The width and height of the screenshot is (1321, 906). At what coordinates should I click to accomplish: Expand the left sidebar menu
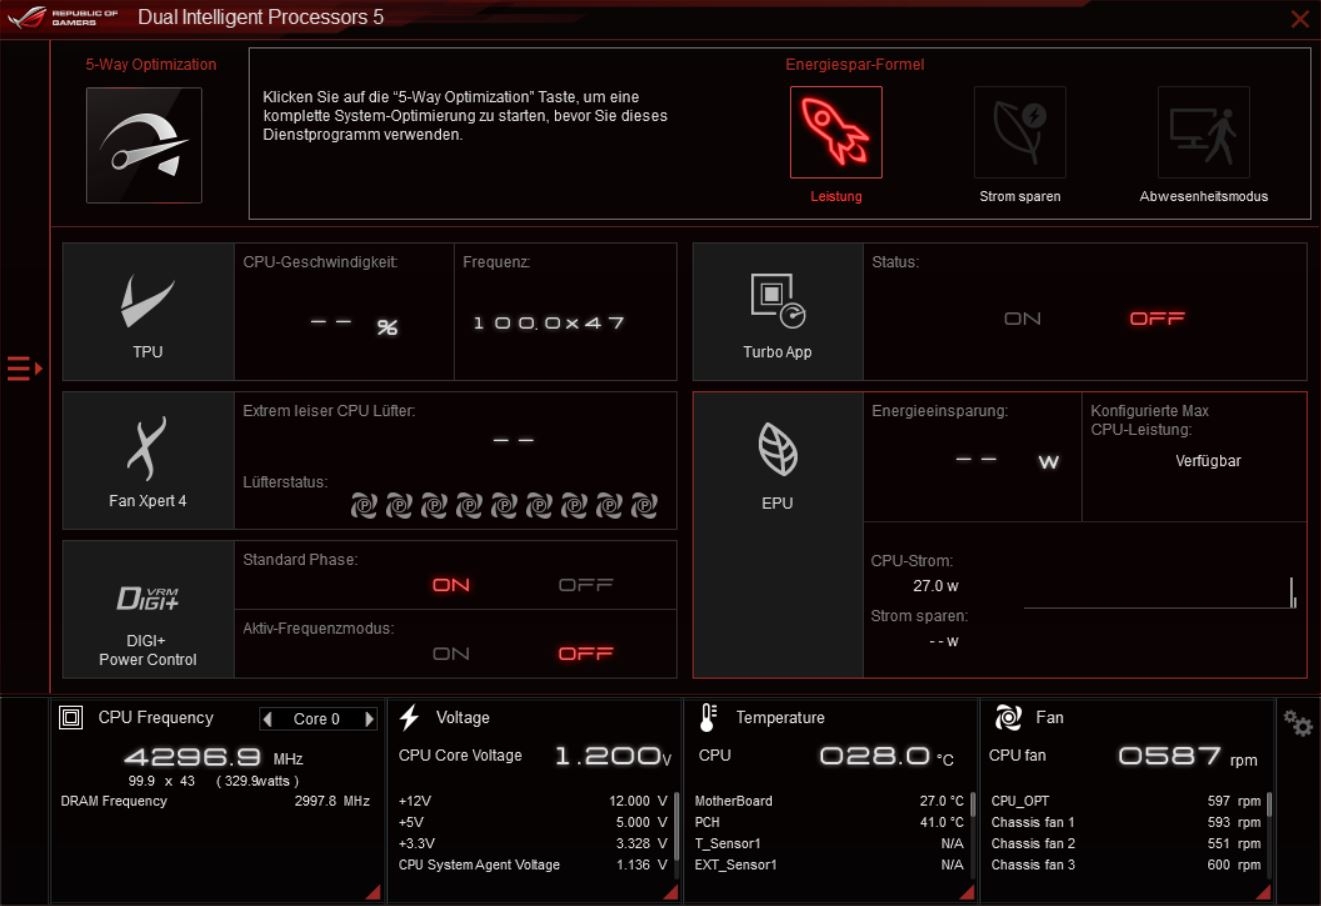(x=24, y=369)
